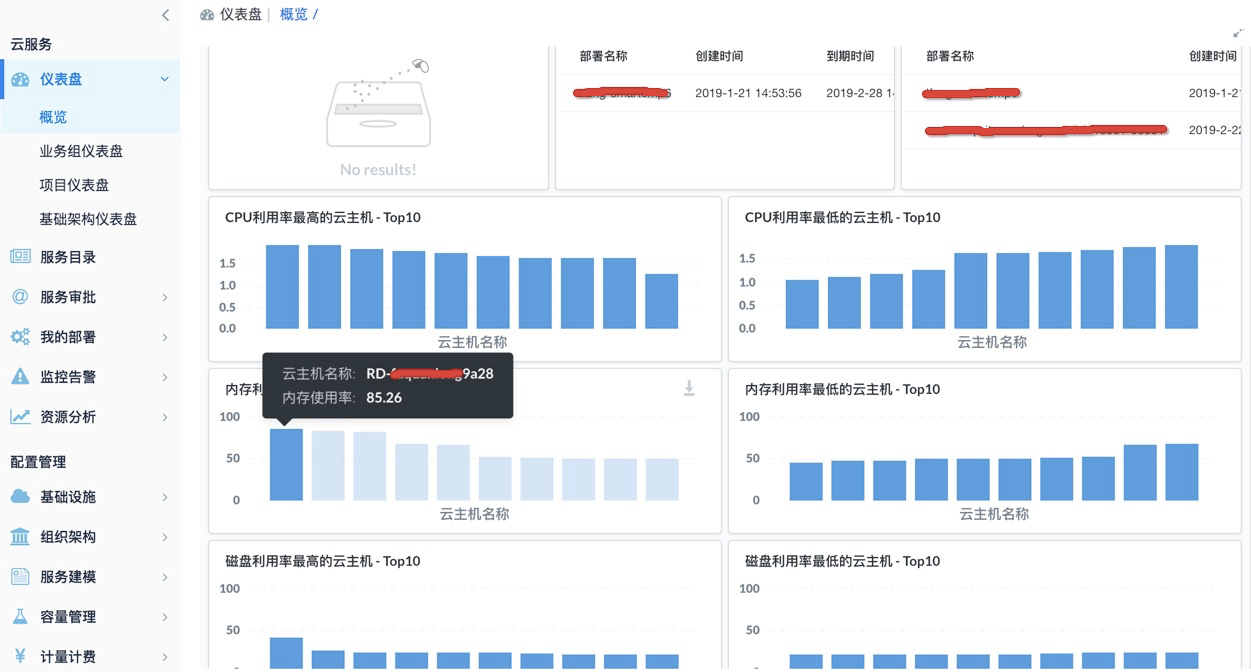Image resolution: width=1251 pixels, height=672 pixels.
Task: Click the 到期时间 column header
Action: (850, 56)
